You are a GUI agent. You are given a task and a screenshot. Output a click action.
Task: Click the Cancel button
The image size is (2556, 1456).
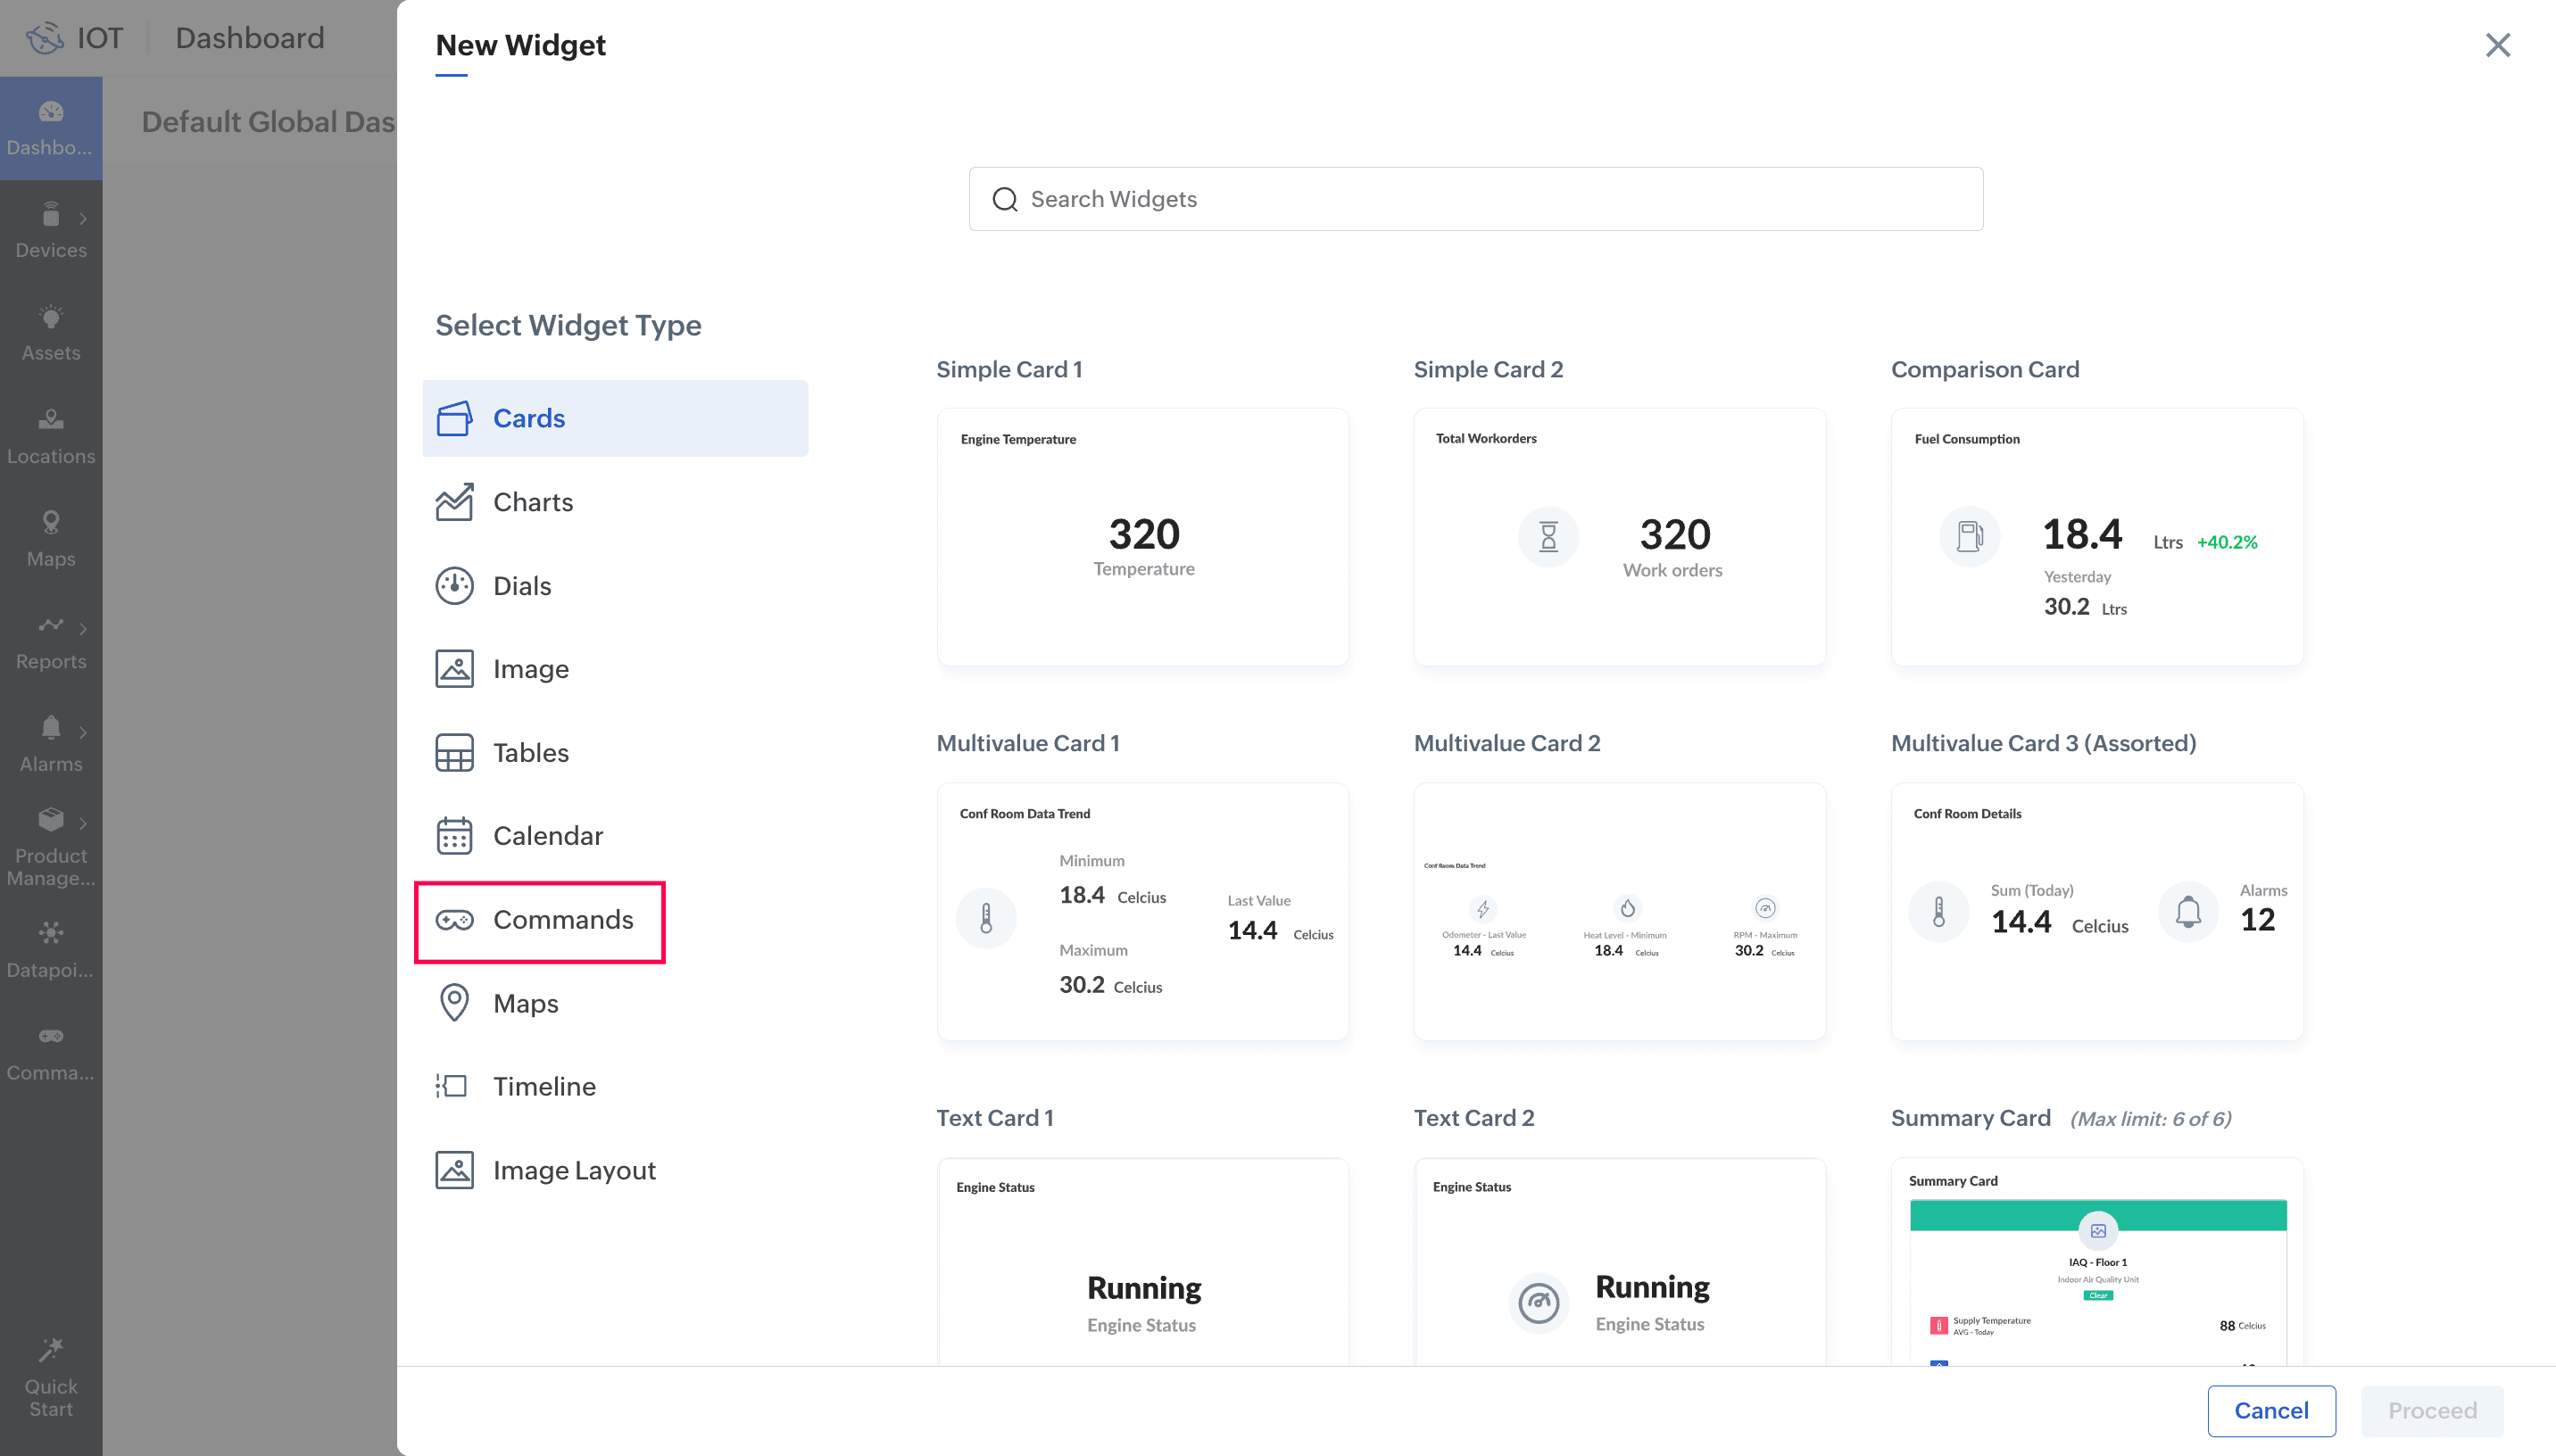coord(2270,1410)
